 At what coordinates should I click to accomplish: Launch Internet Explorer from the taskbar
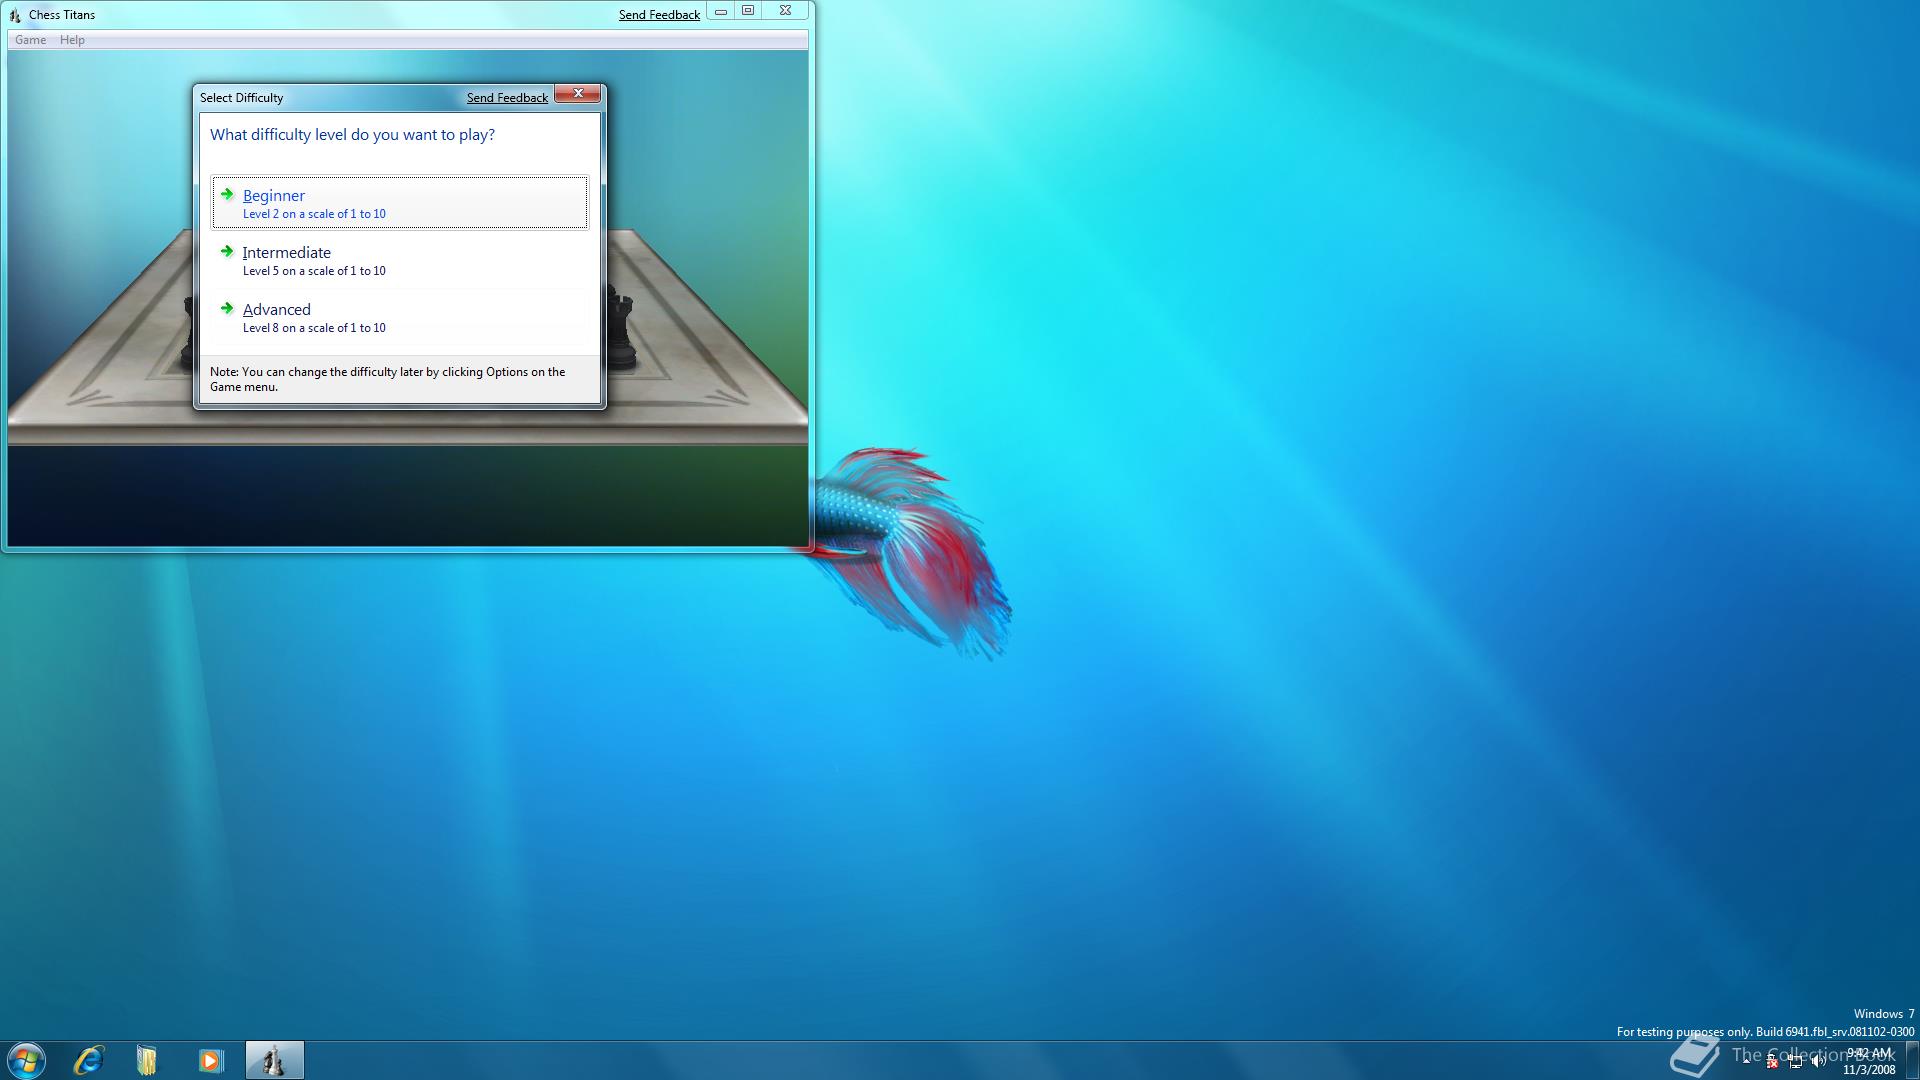(88, 1060)
